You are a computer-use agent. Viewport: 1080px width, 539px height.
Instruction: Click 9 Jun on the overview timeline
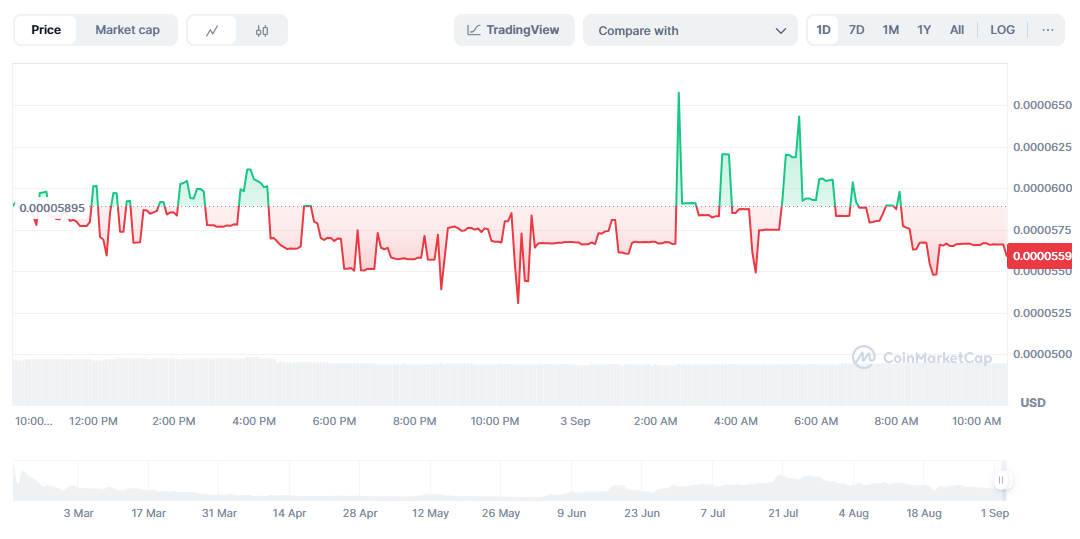(571, 514)
